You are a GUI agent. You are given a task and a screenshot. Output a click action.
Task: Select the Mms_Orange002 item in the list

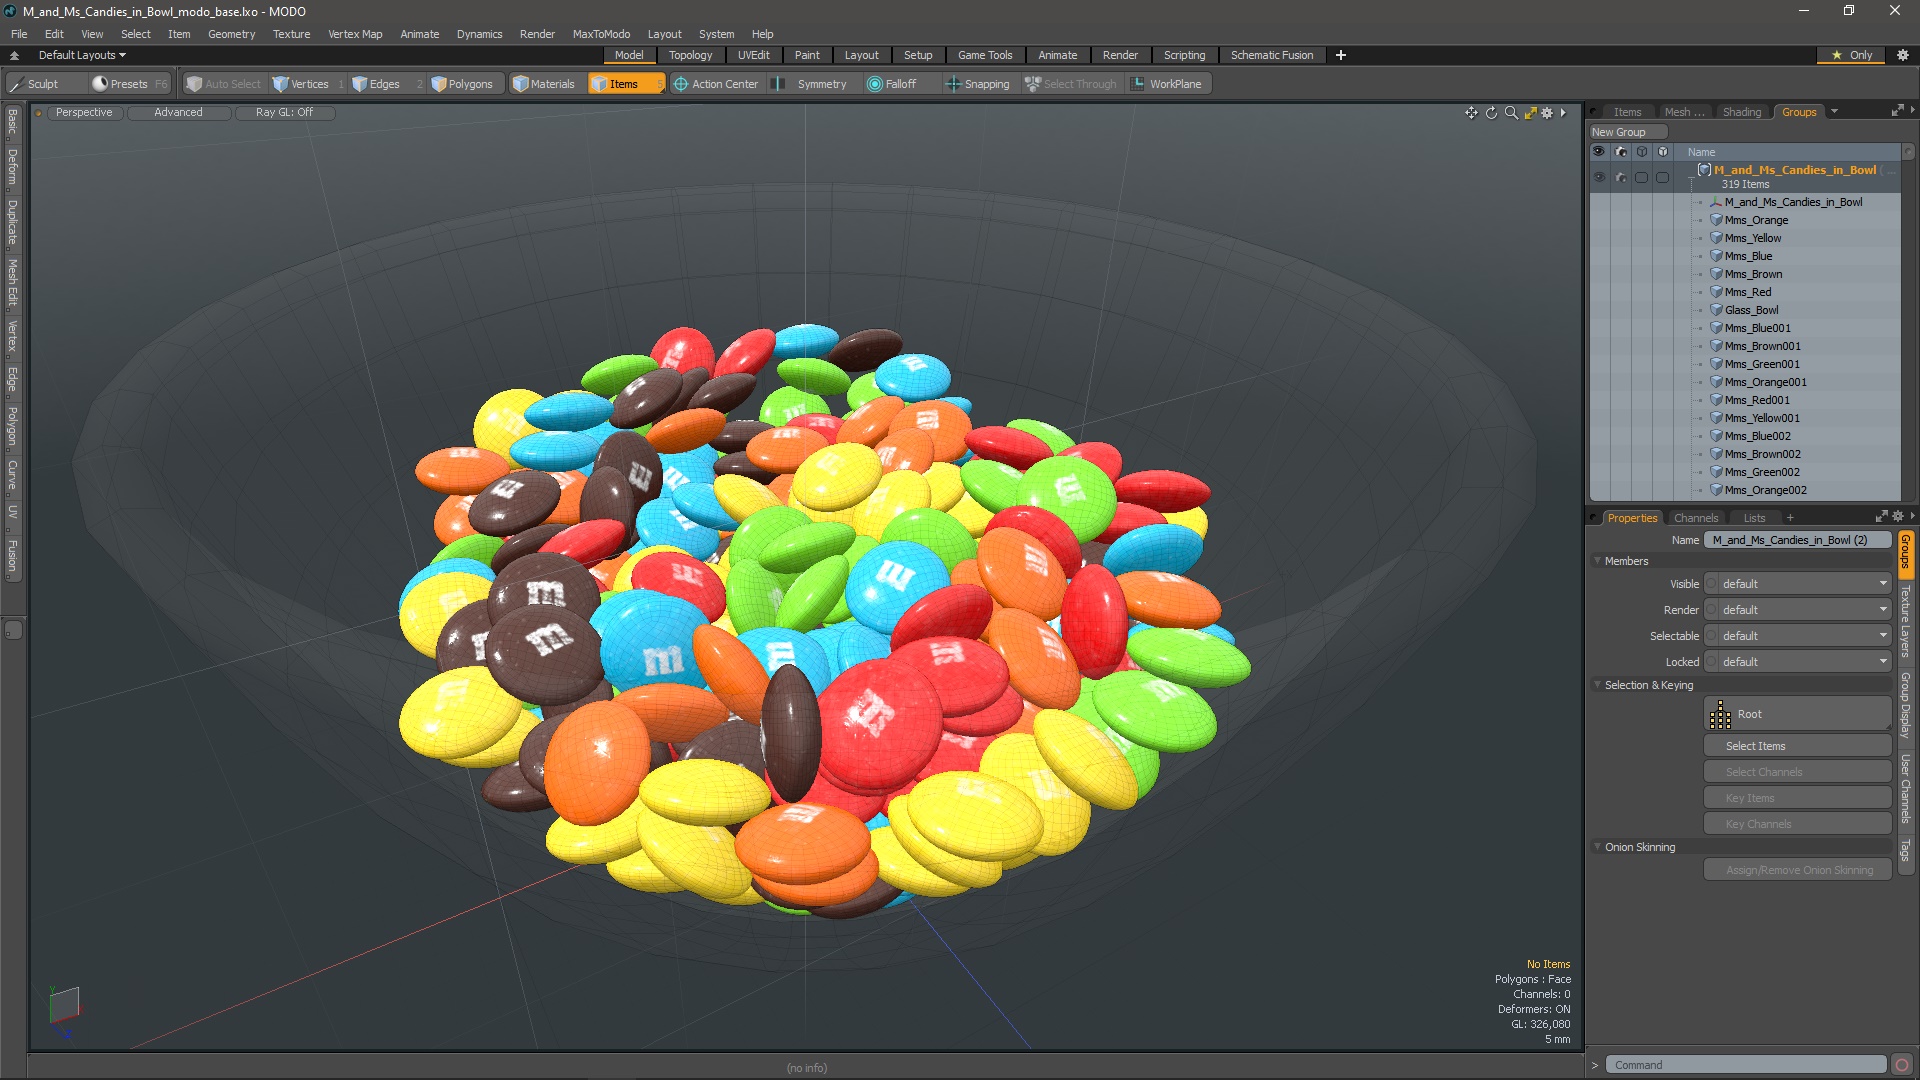[1765, 490]
